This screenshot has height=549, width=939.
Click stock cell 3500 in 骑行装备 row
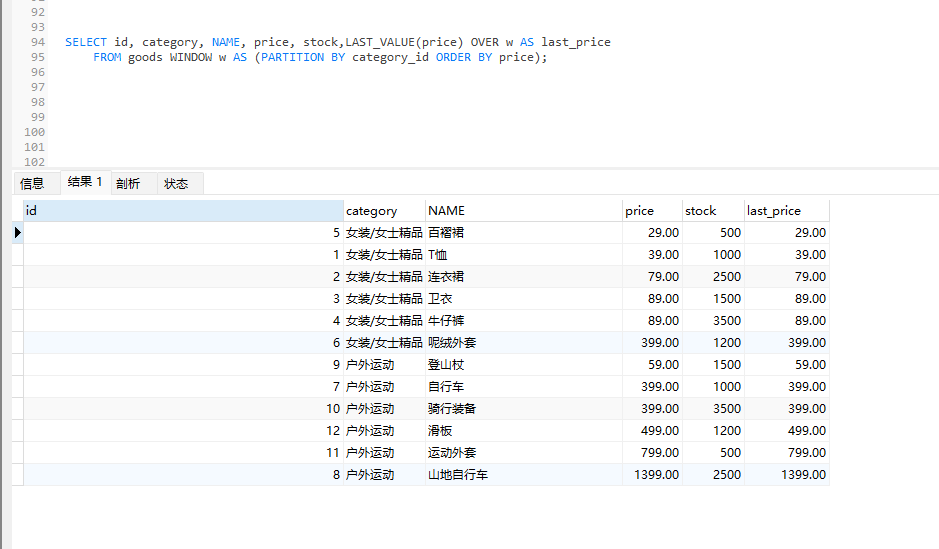(713, 408)
